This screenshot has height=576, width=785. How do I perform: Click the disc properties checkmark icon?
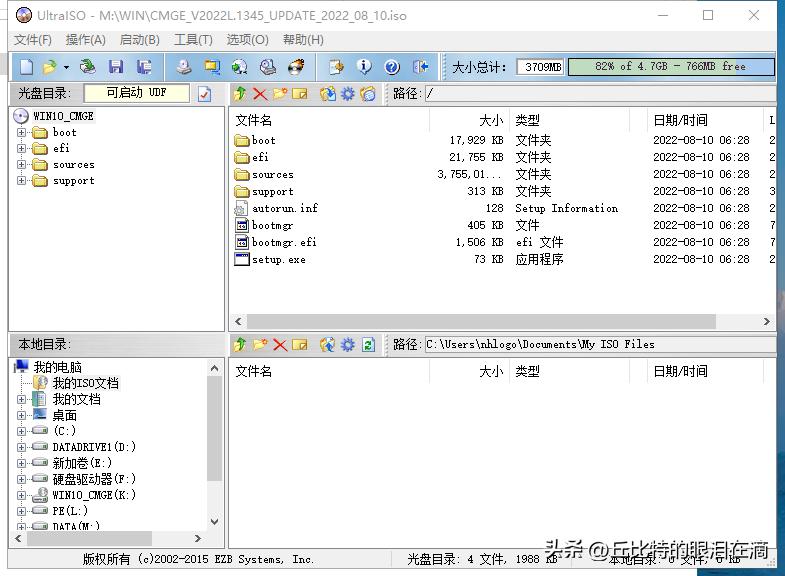pyautogui.click(x=204, y=94)
